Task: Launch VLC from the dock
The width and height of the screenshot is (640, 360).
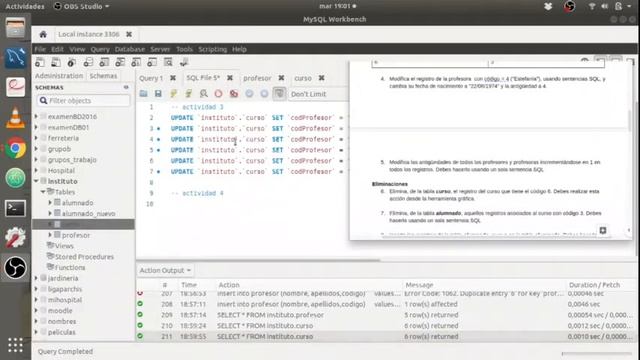Action: point(16,118)
